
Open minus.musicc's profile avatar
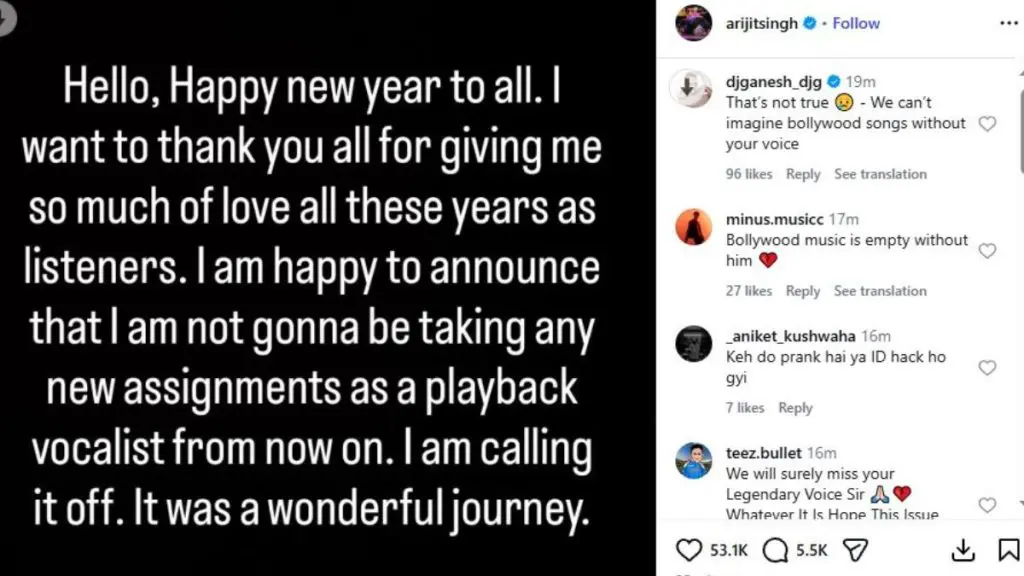pos(694,227)
